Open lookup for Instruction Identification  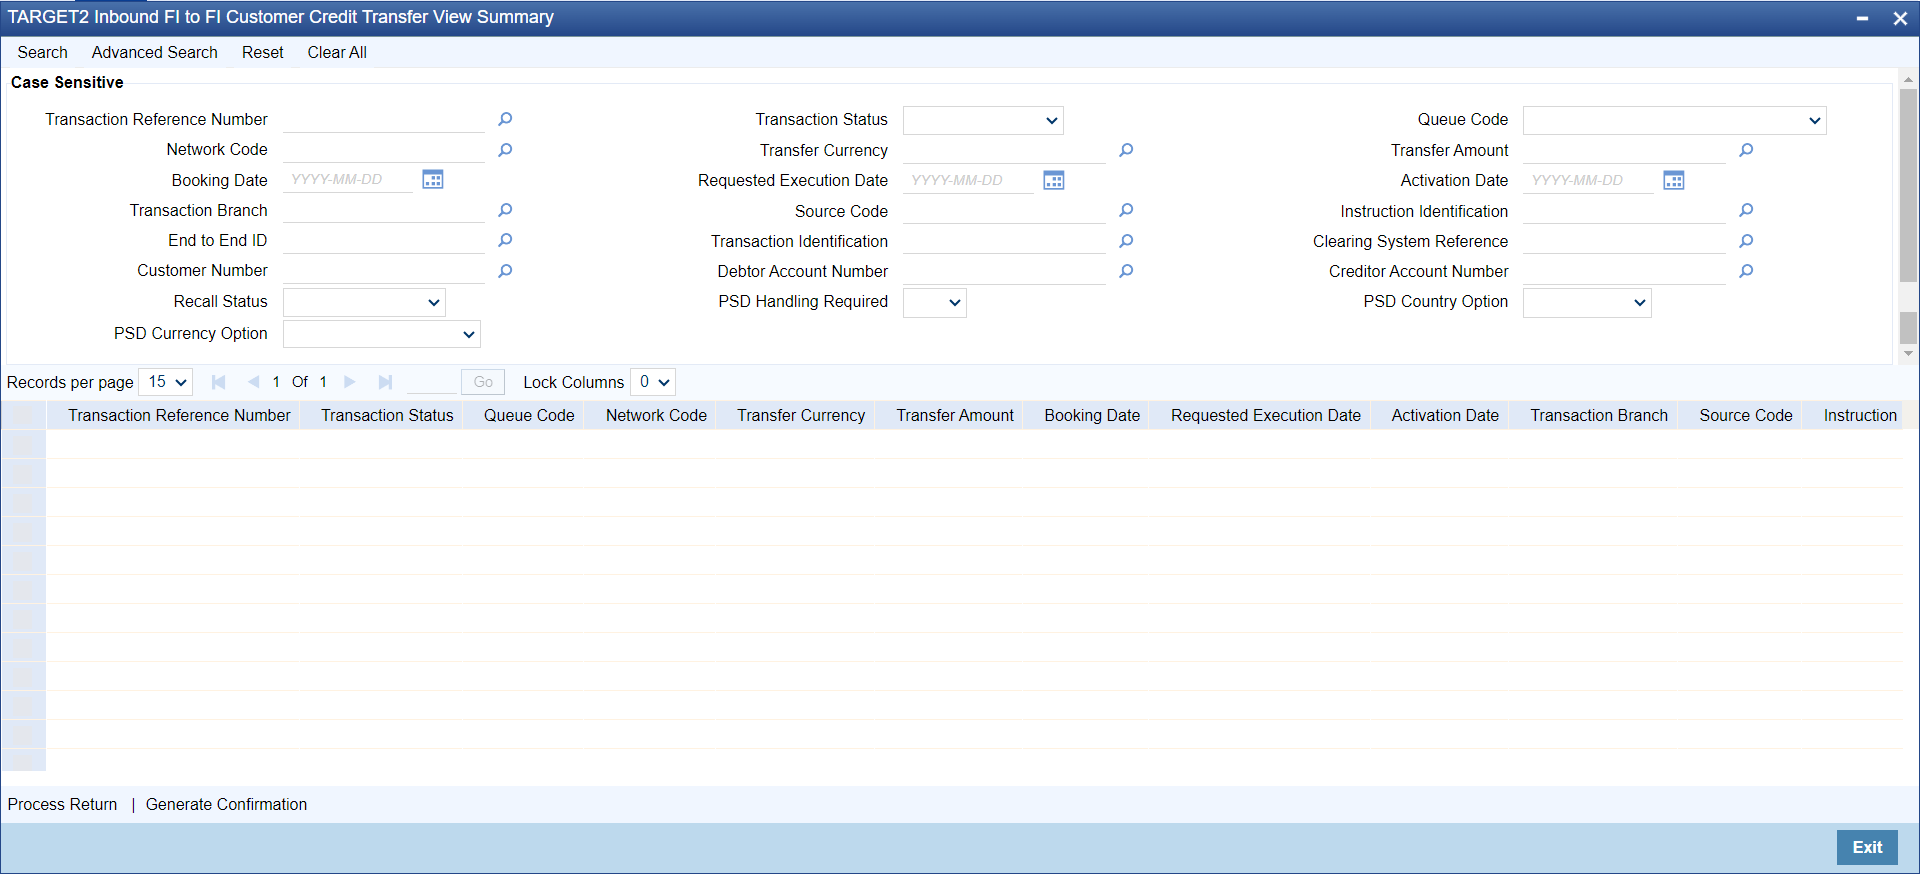(x=1746, y=210)
